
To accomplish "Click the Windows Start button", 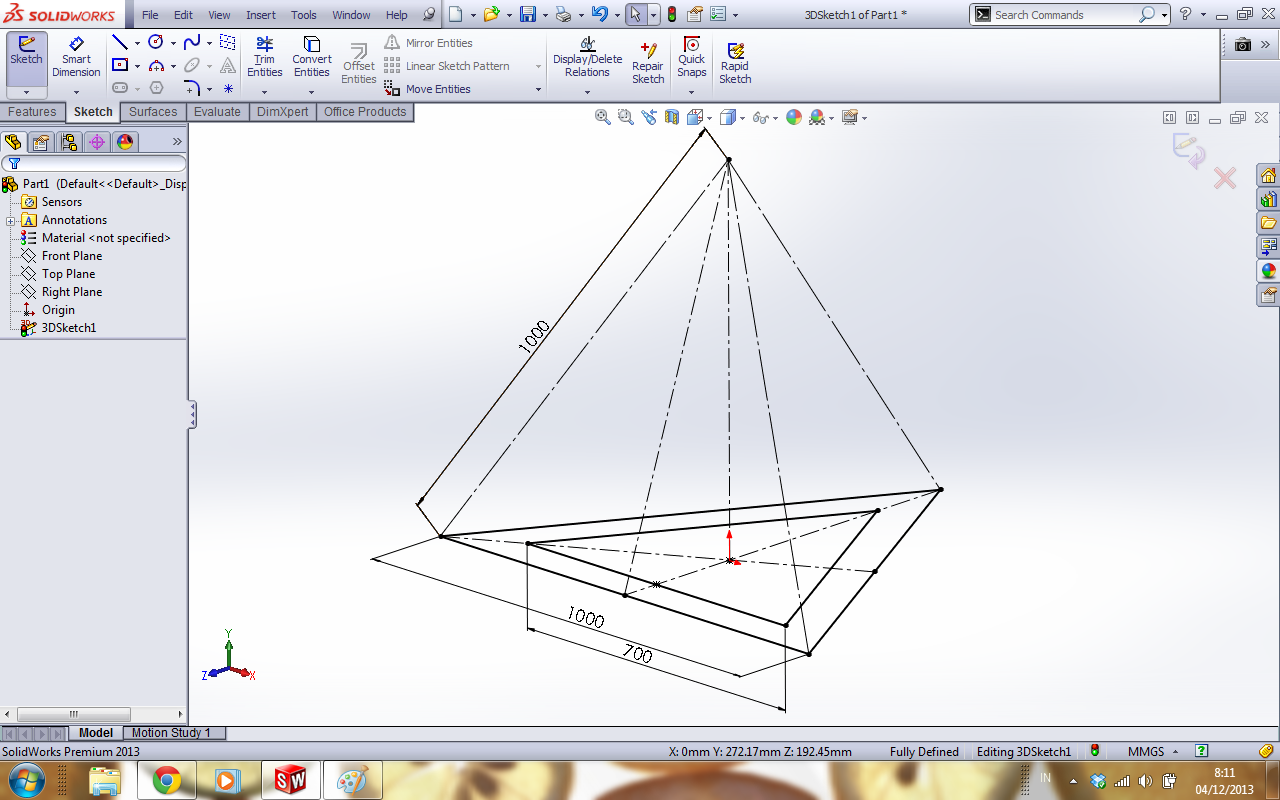I will point(27,780).
